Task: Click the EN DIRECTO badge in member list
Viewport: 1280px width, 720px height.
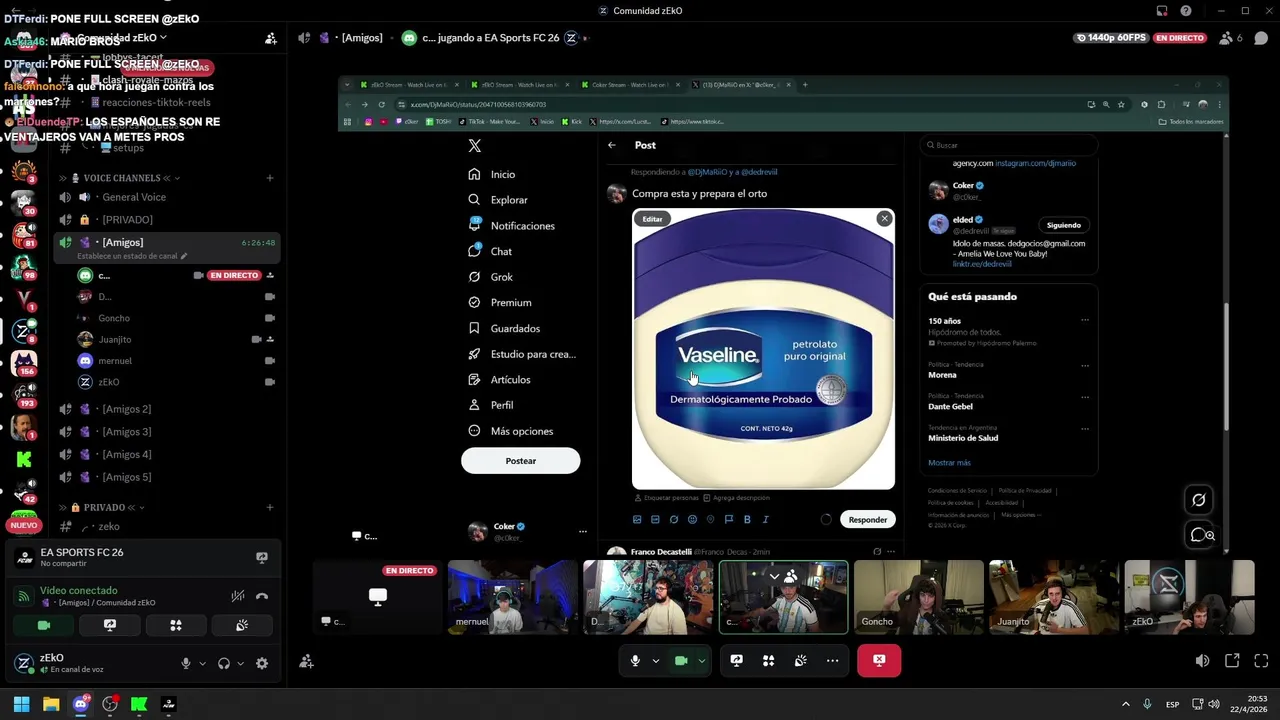Action: pyautogui.click(x=234, y=275)
